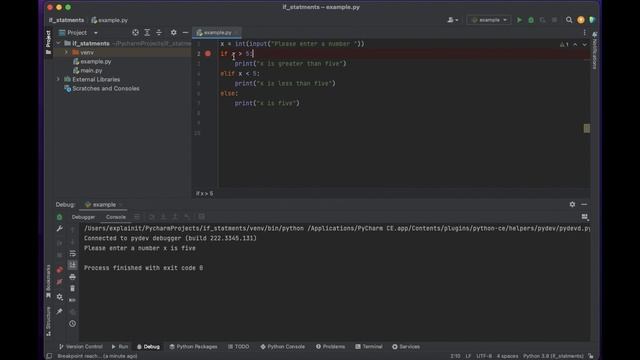
Task: Open Debug panel gear settings
Action: pos(572,204)
